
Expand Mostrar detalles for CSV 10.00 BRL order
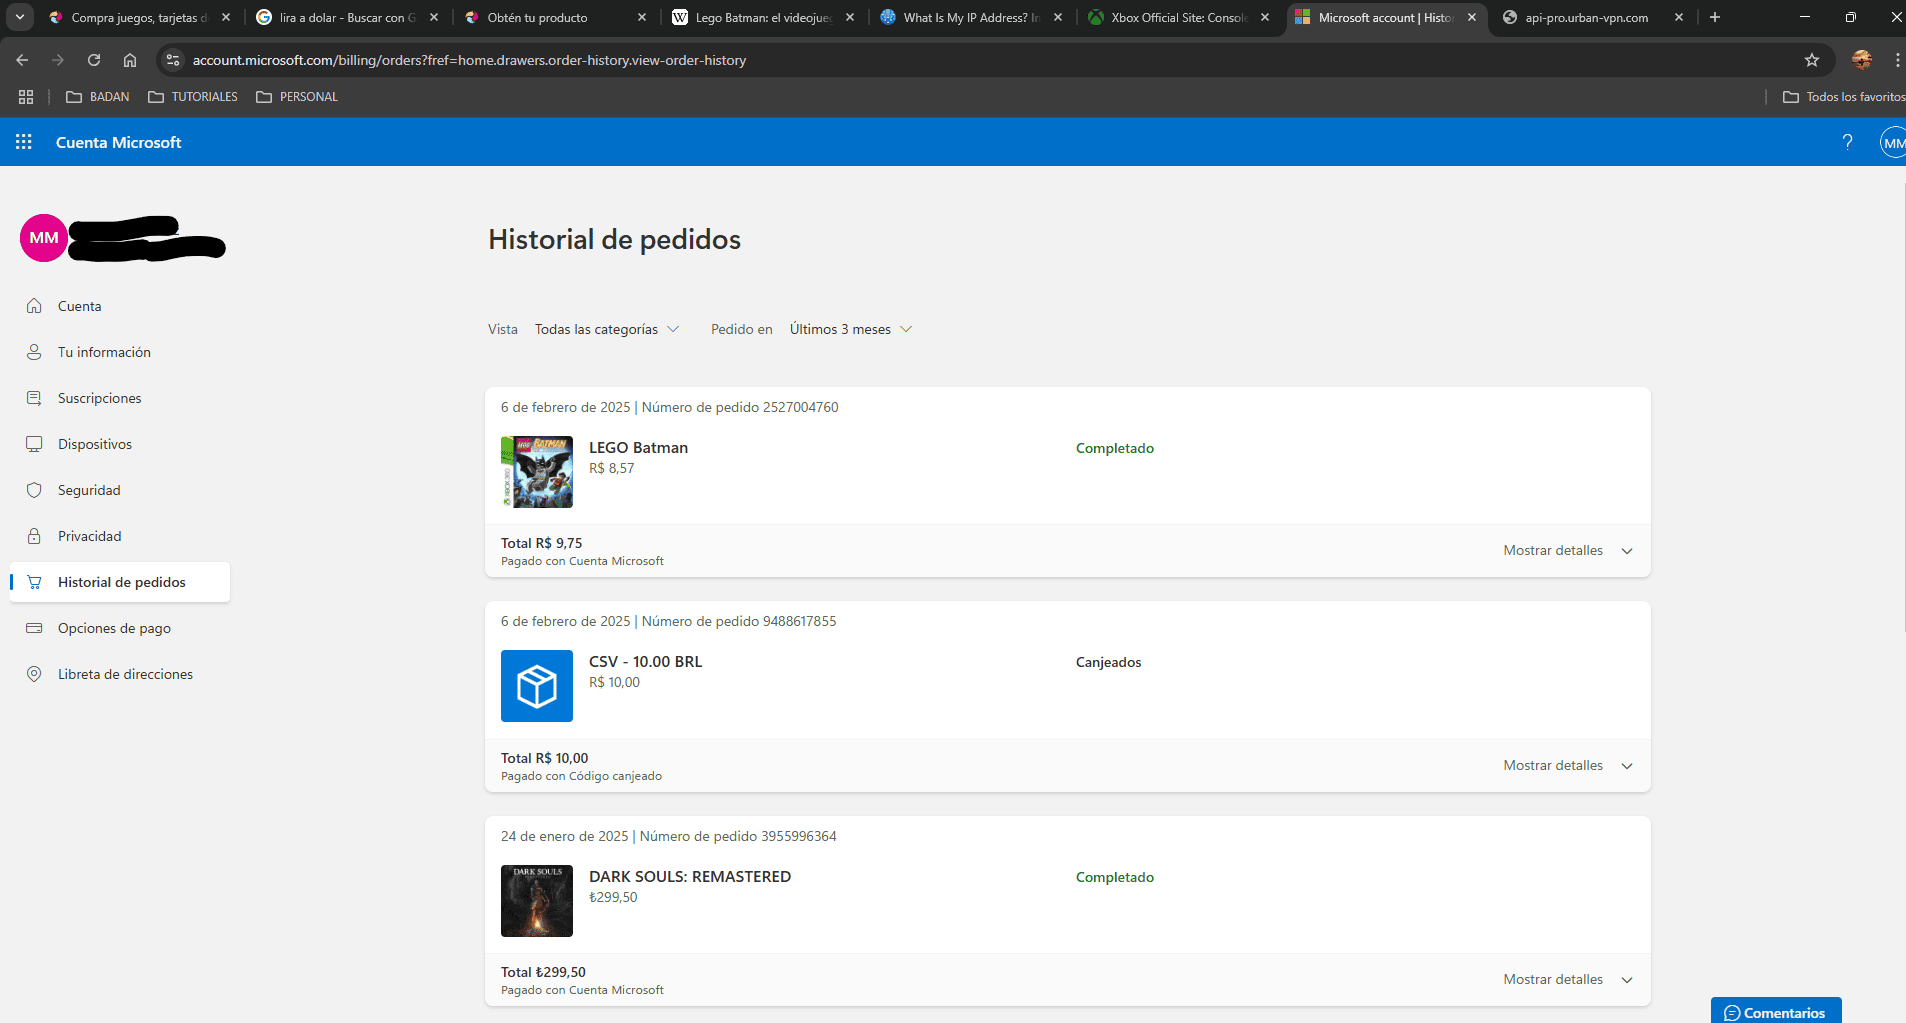[1567, 765]
